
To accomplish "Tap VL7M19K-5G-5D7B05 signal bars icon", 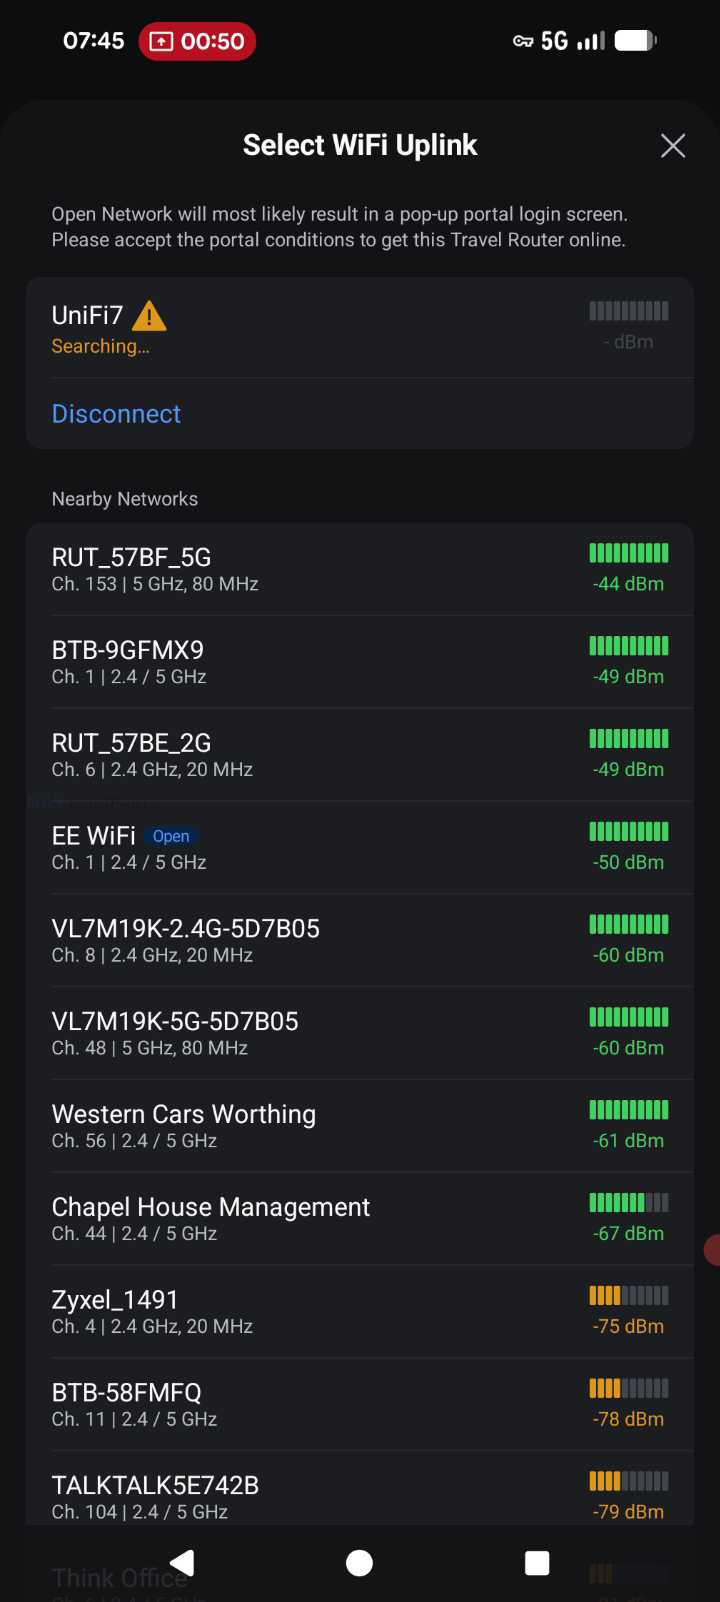I will pos(629,1017).
